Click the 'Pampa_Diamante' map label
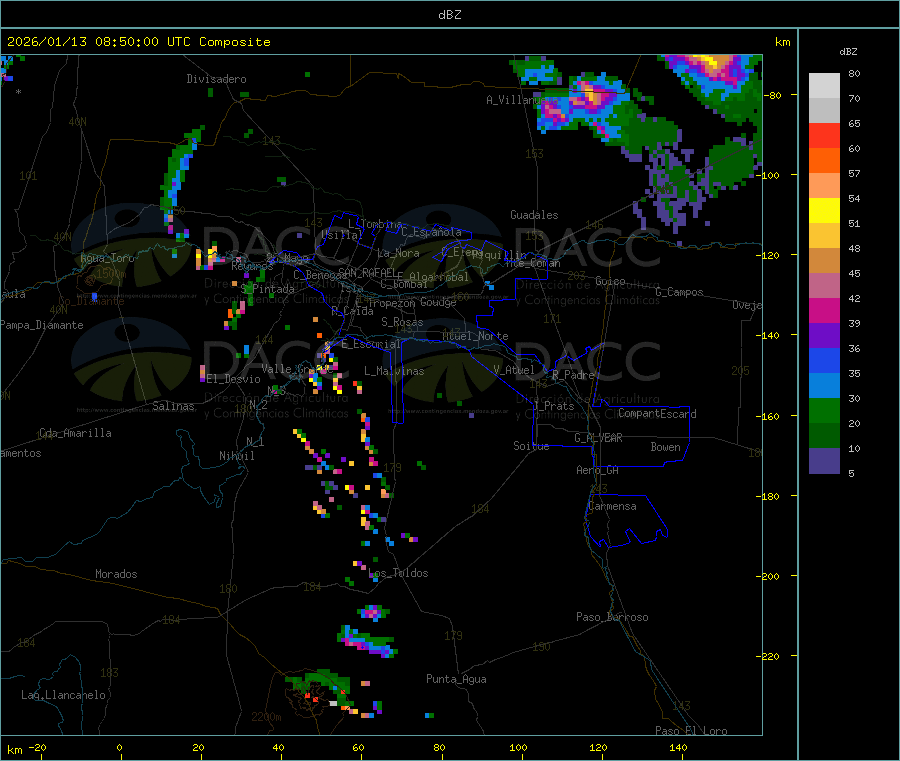 [x=42, y=325]
